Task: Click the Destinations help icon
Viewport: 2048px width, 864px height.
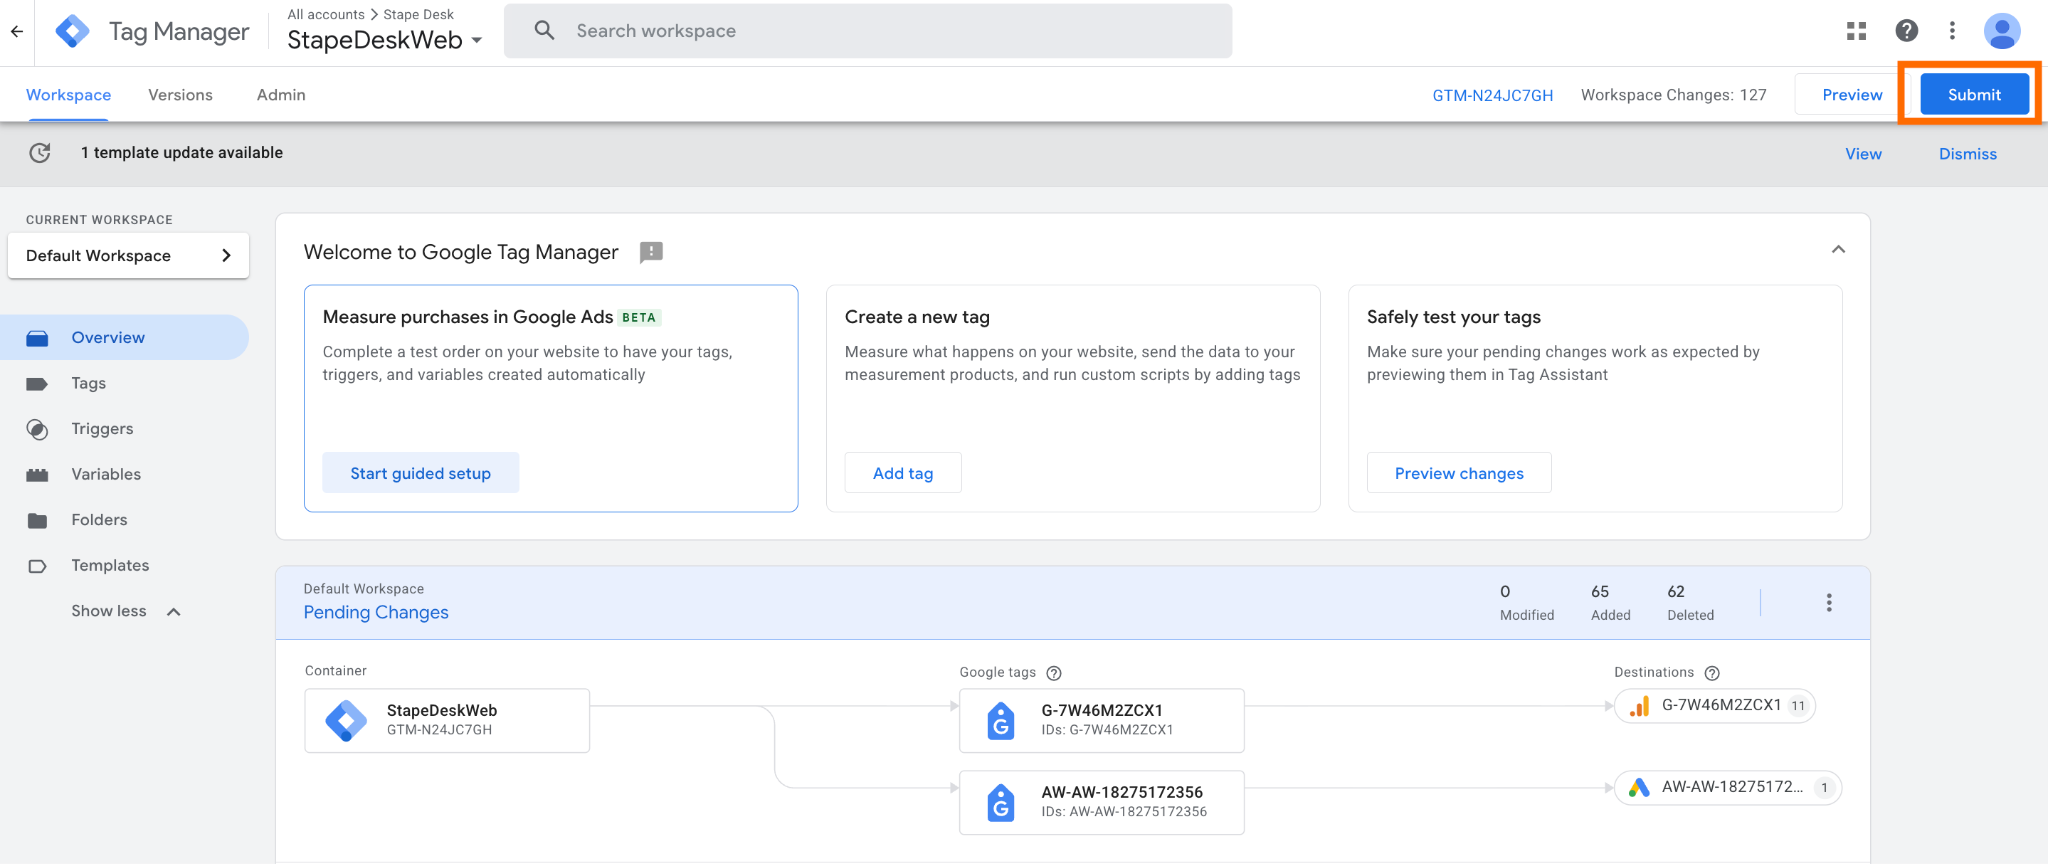Action: (x=1712, y=673)
